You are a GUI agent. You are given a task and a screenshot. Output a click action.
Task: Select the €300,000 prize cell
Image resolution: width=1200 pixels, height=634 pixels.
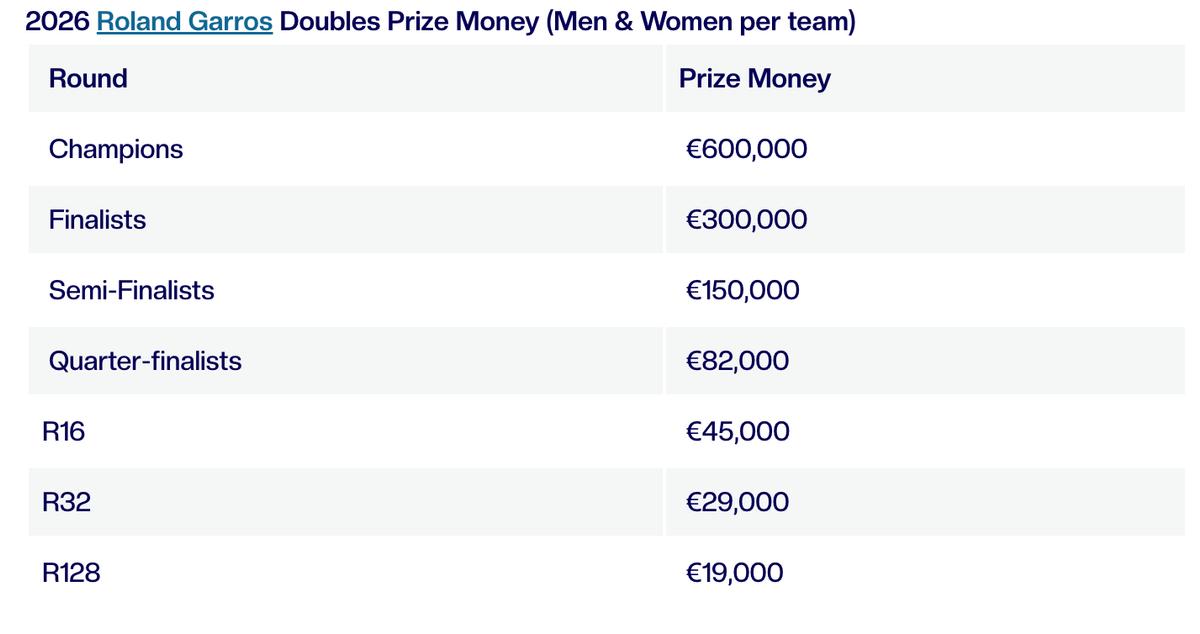click(747, 220)
